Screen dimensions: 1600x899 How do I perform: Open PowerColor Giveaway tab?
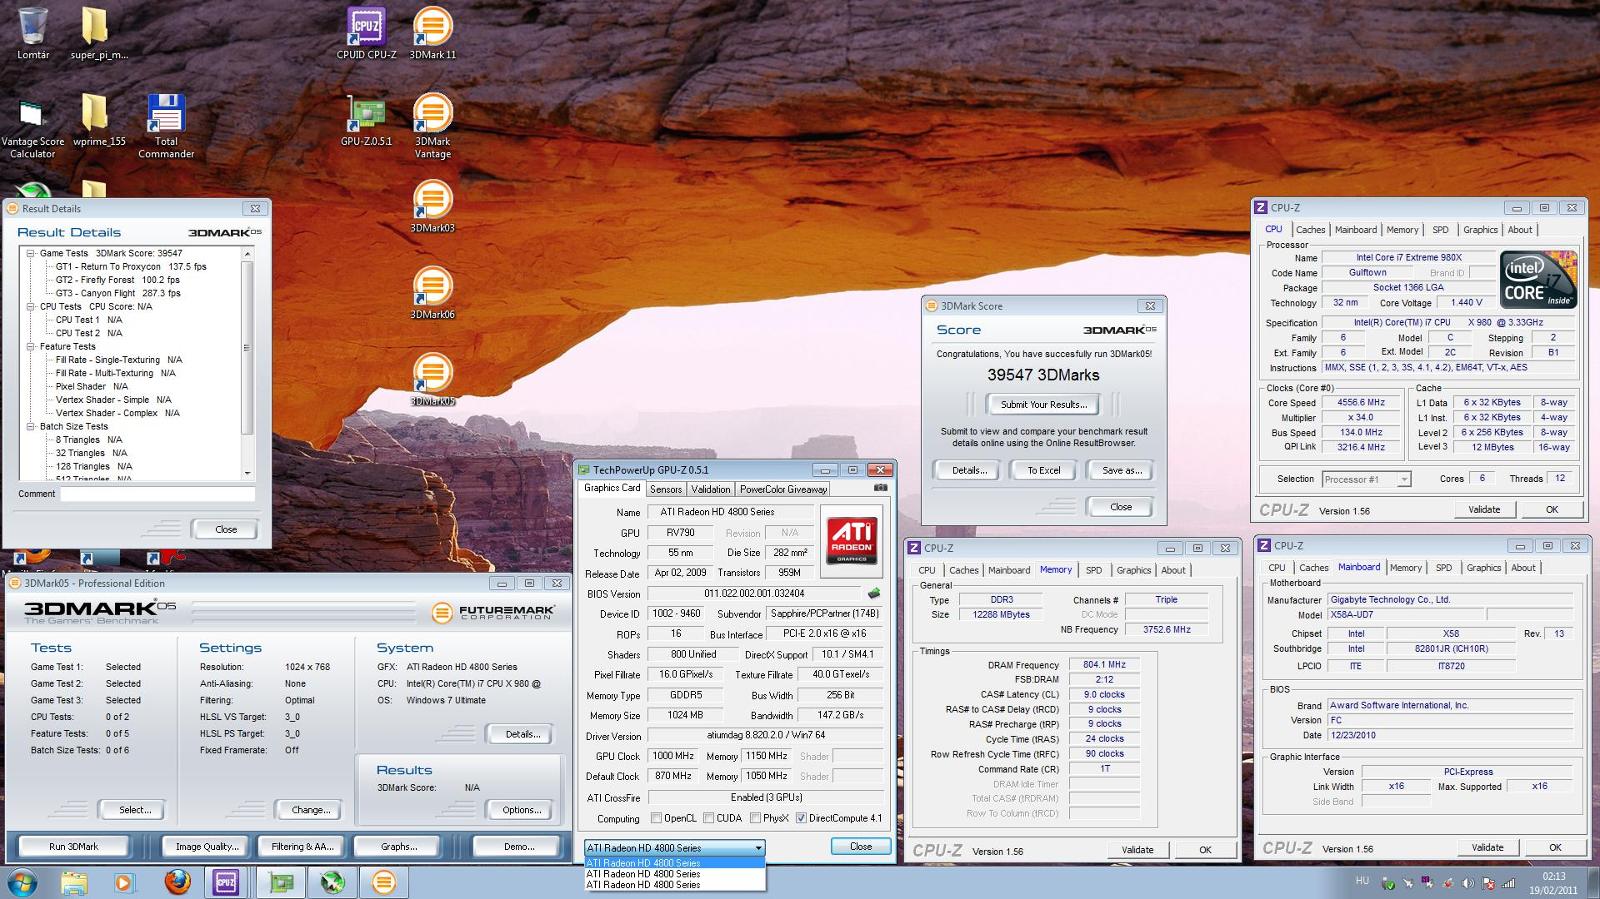783,489
